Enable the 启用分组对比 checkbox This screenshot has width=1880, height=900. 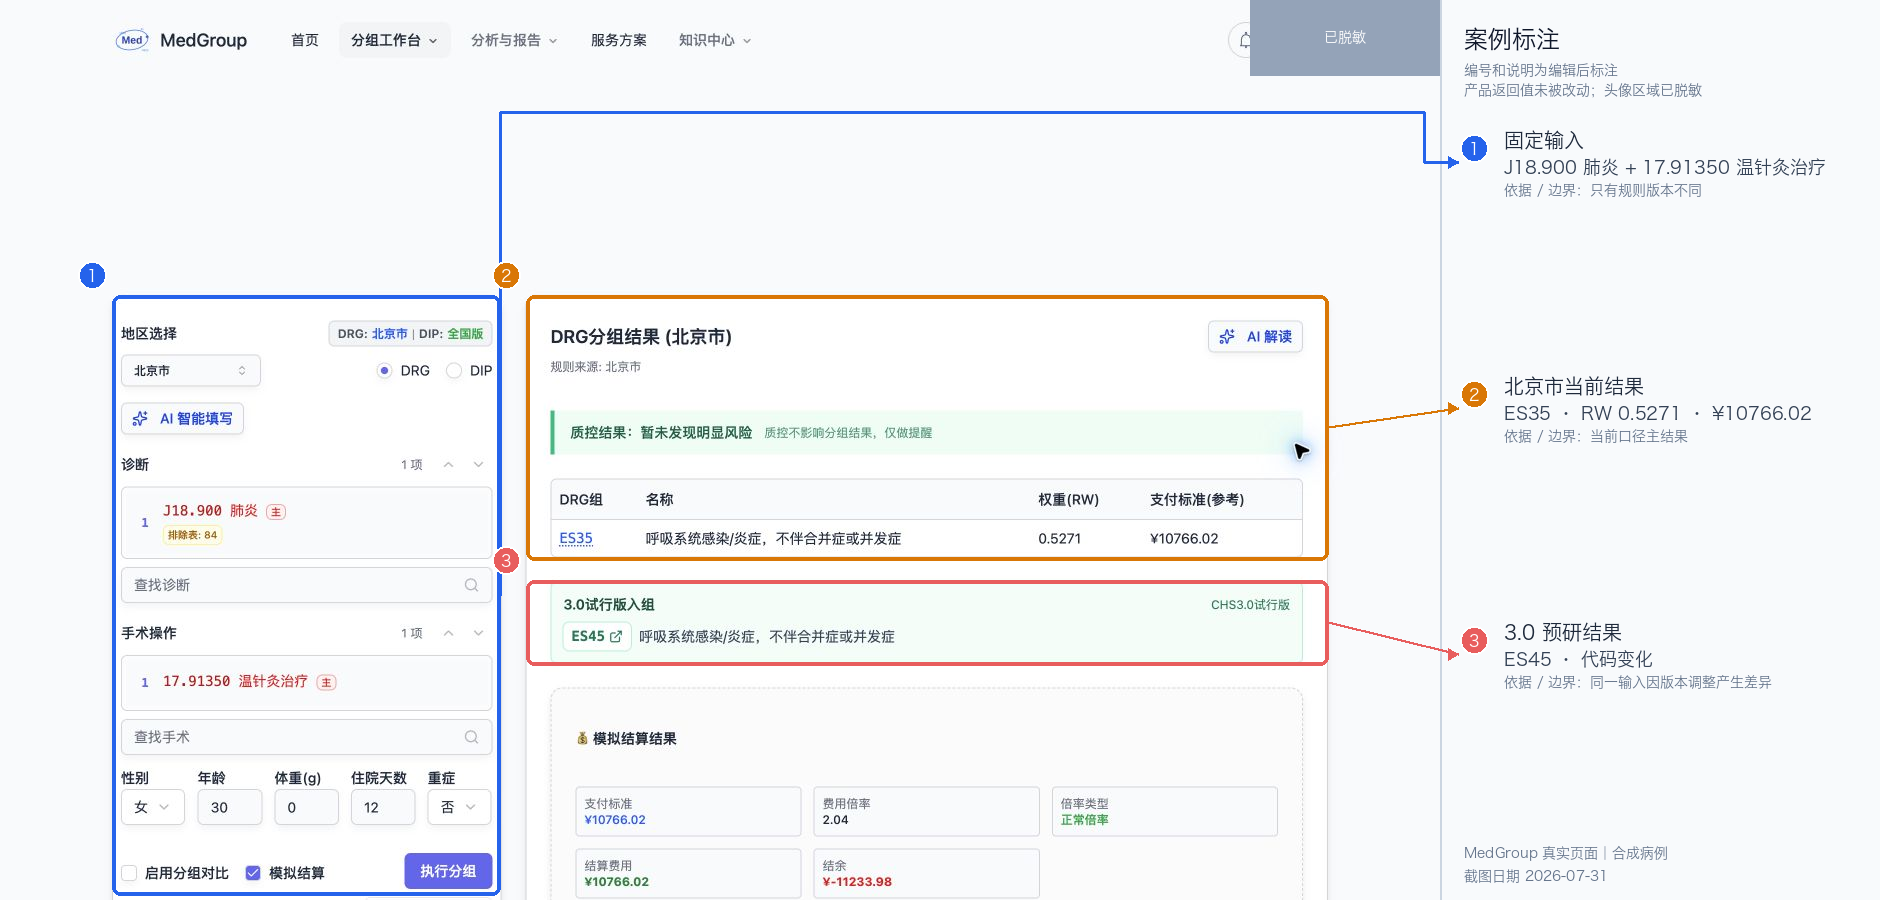pos(129,873)
